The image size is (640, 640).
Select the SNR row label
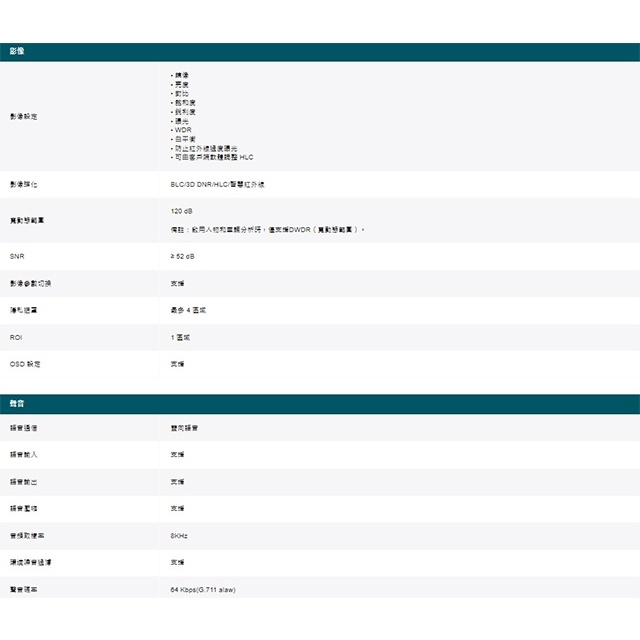[x=16, y=257]
